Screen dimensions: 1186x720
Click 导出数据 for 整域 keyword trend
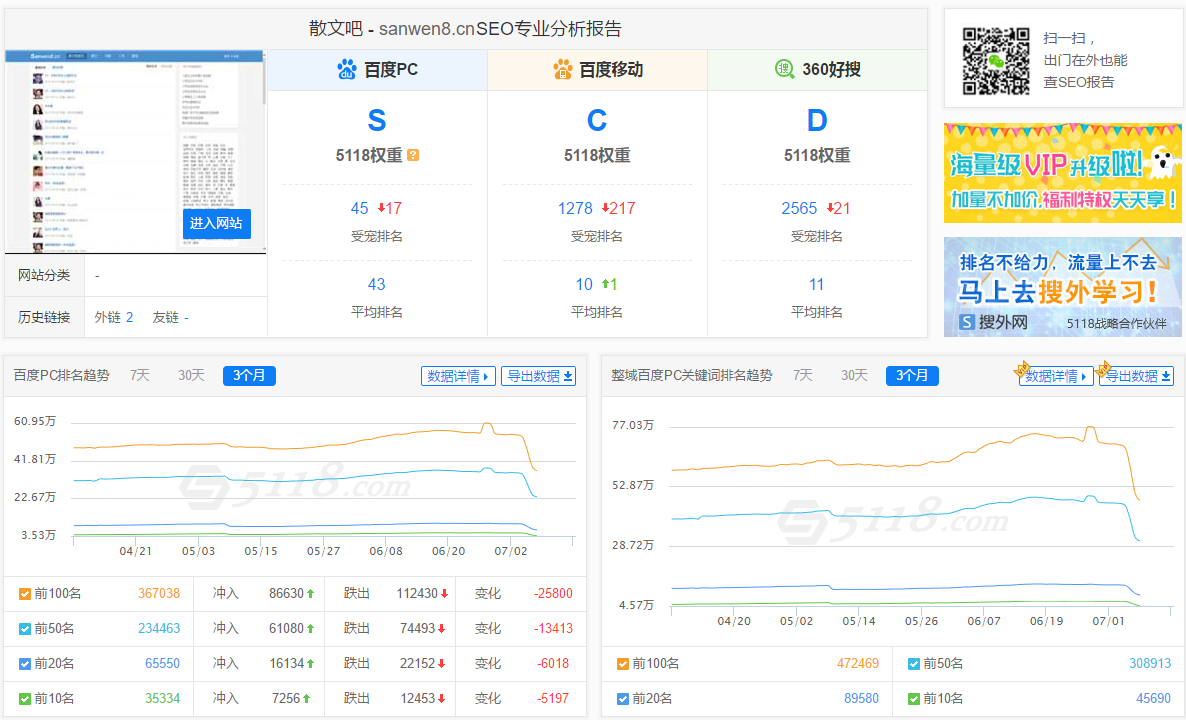point(1137,376)
